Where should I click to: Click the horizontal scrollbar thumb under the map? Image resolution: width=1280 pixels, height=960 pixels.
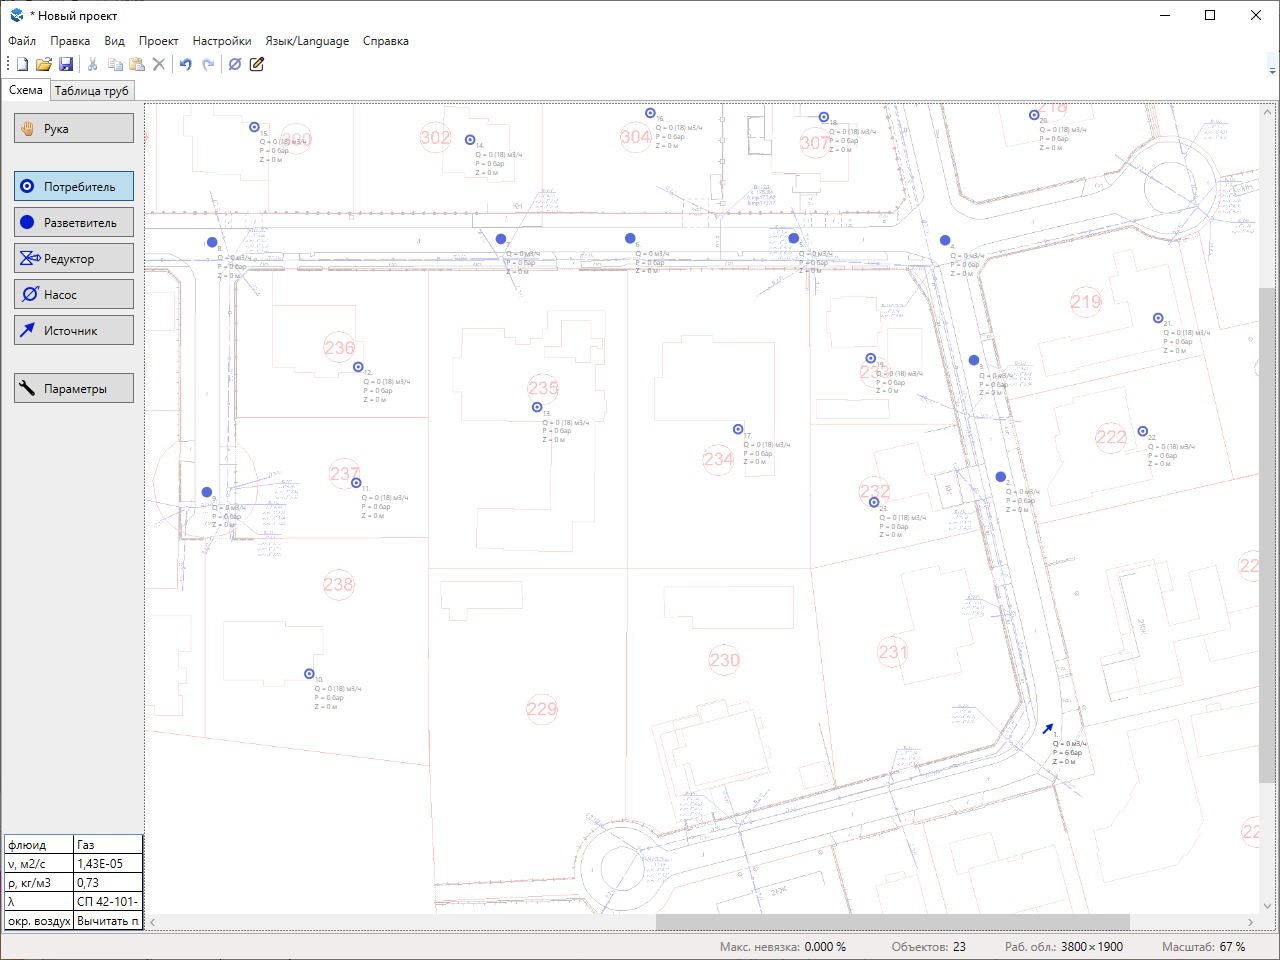tap(892, 922)
